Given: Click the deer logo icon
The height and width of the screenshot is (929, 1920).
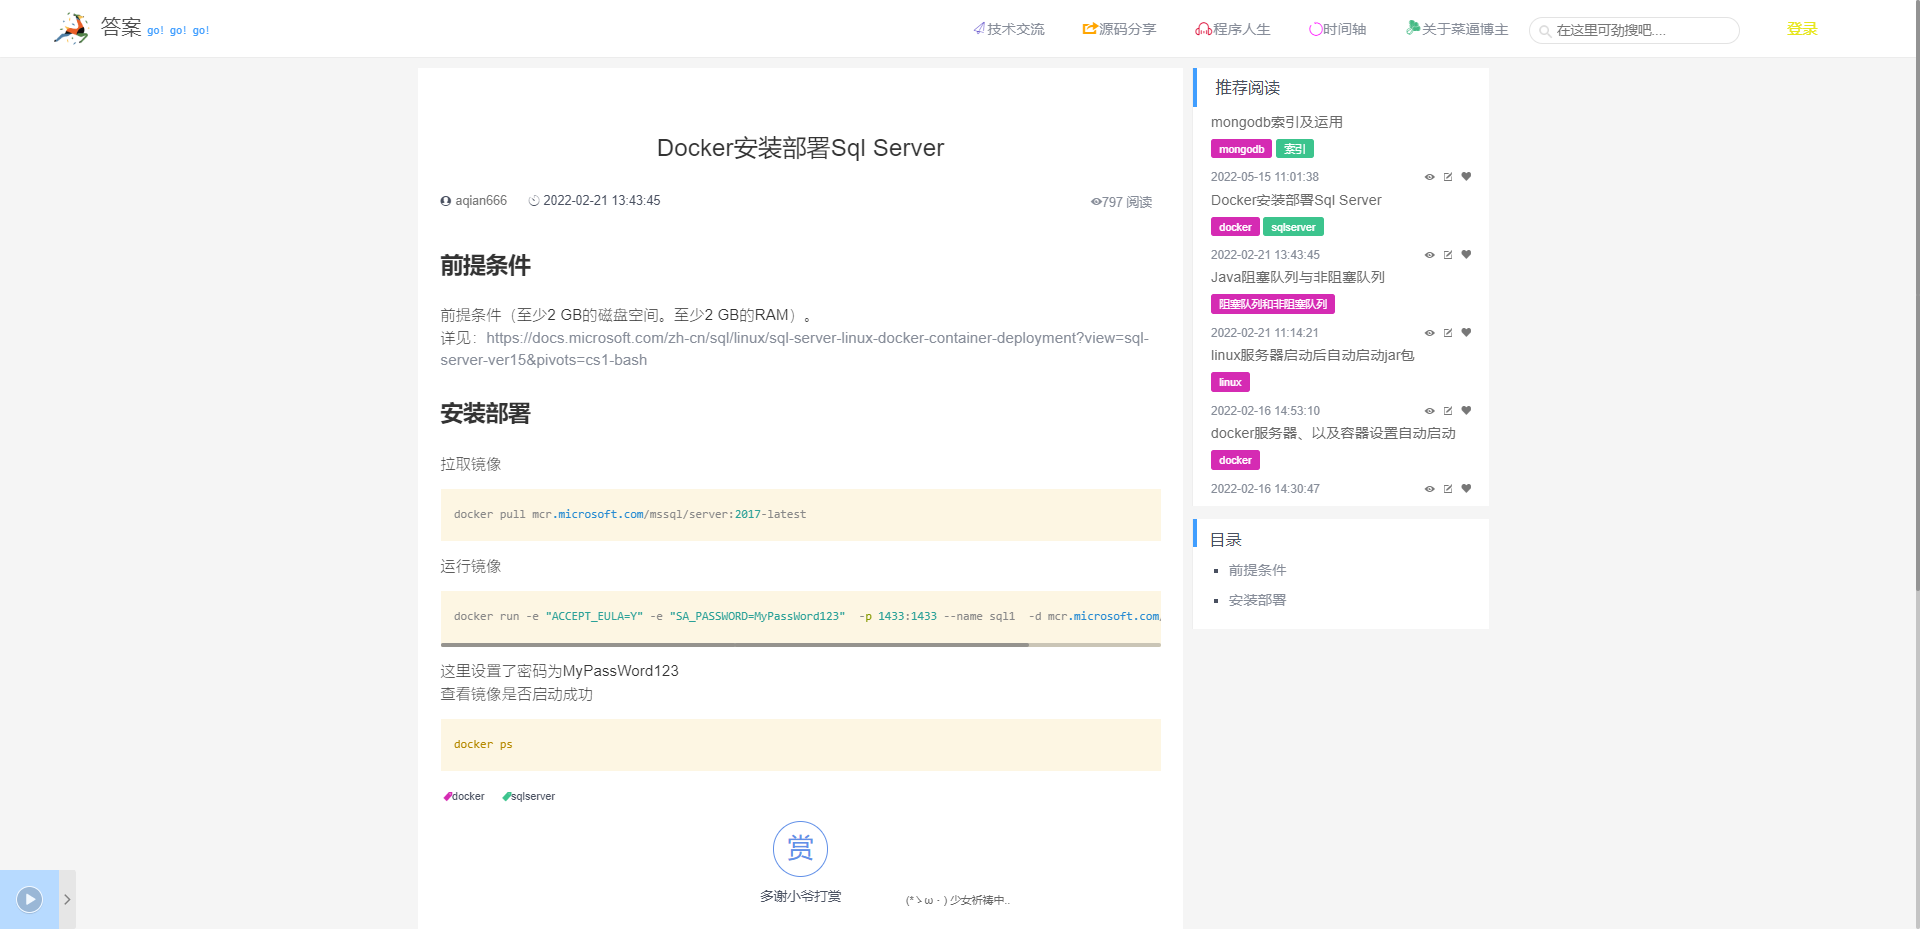Looking at the screenshot, I should coord(71,28).
